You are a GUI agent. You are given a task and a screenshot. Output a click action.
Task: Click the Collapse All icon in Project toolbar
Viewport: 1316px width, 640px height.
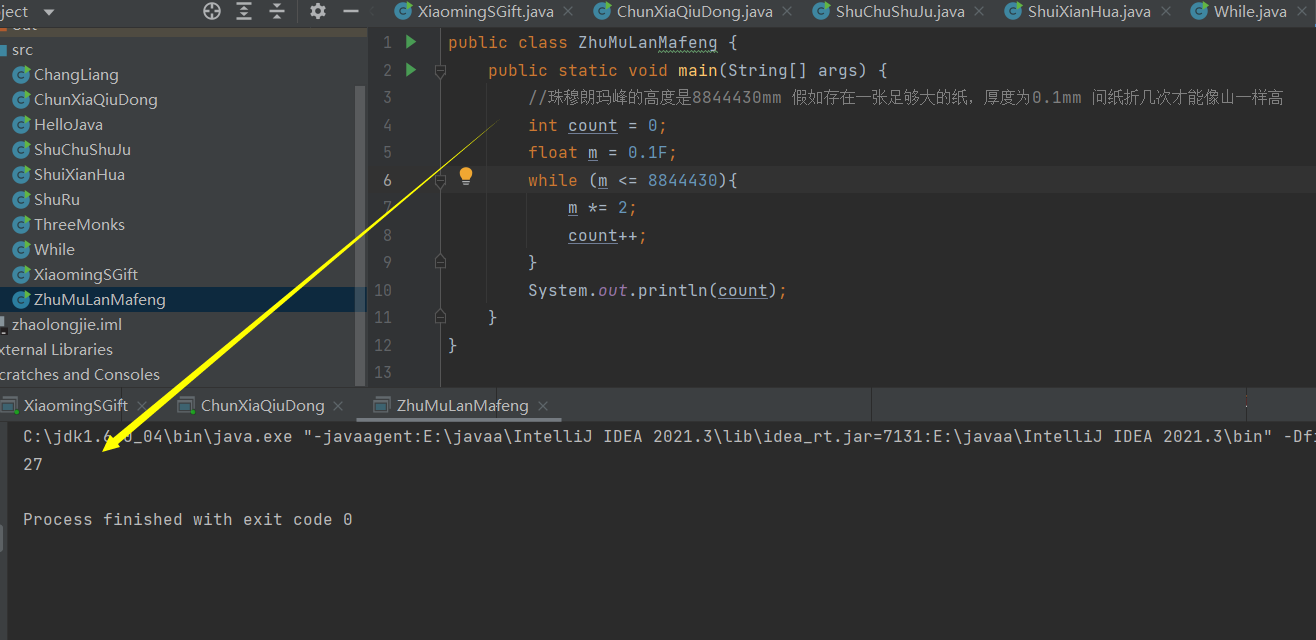[277, 11]
